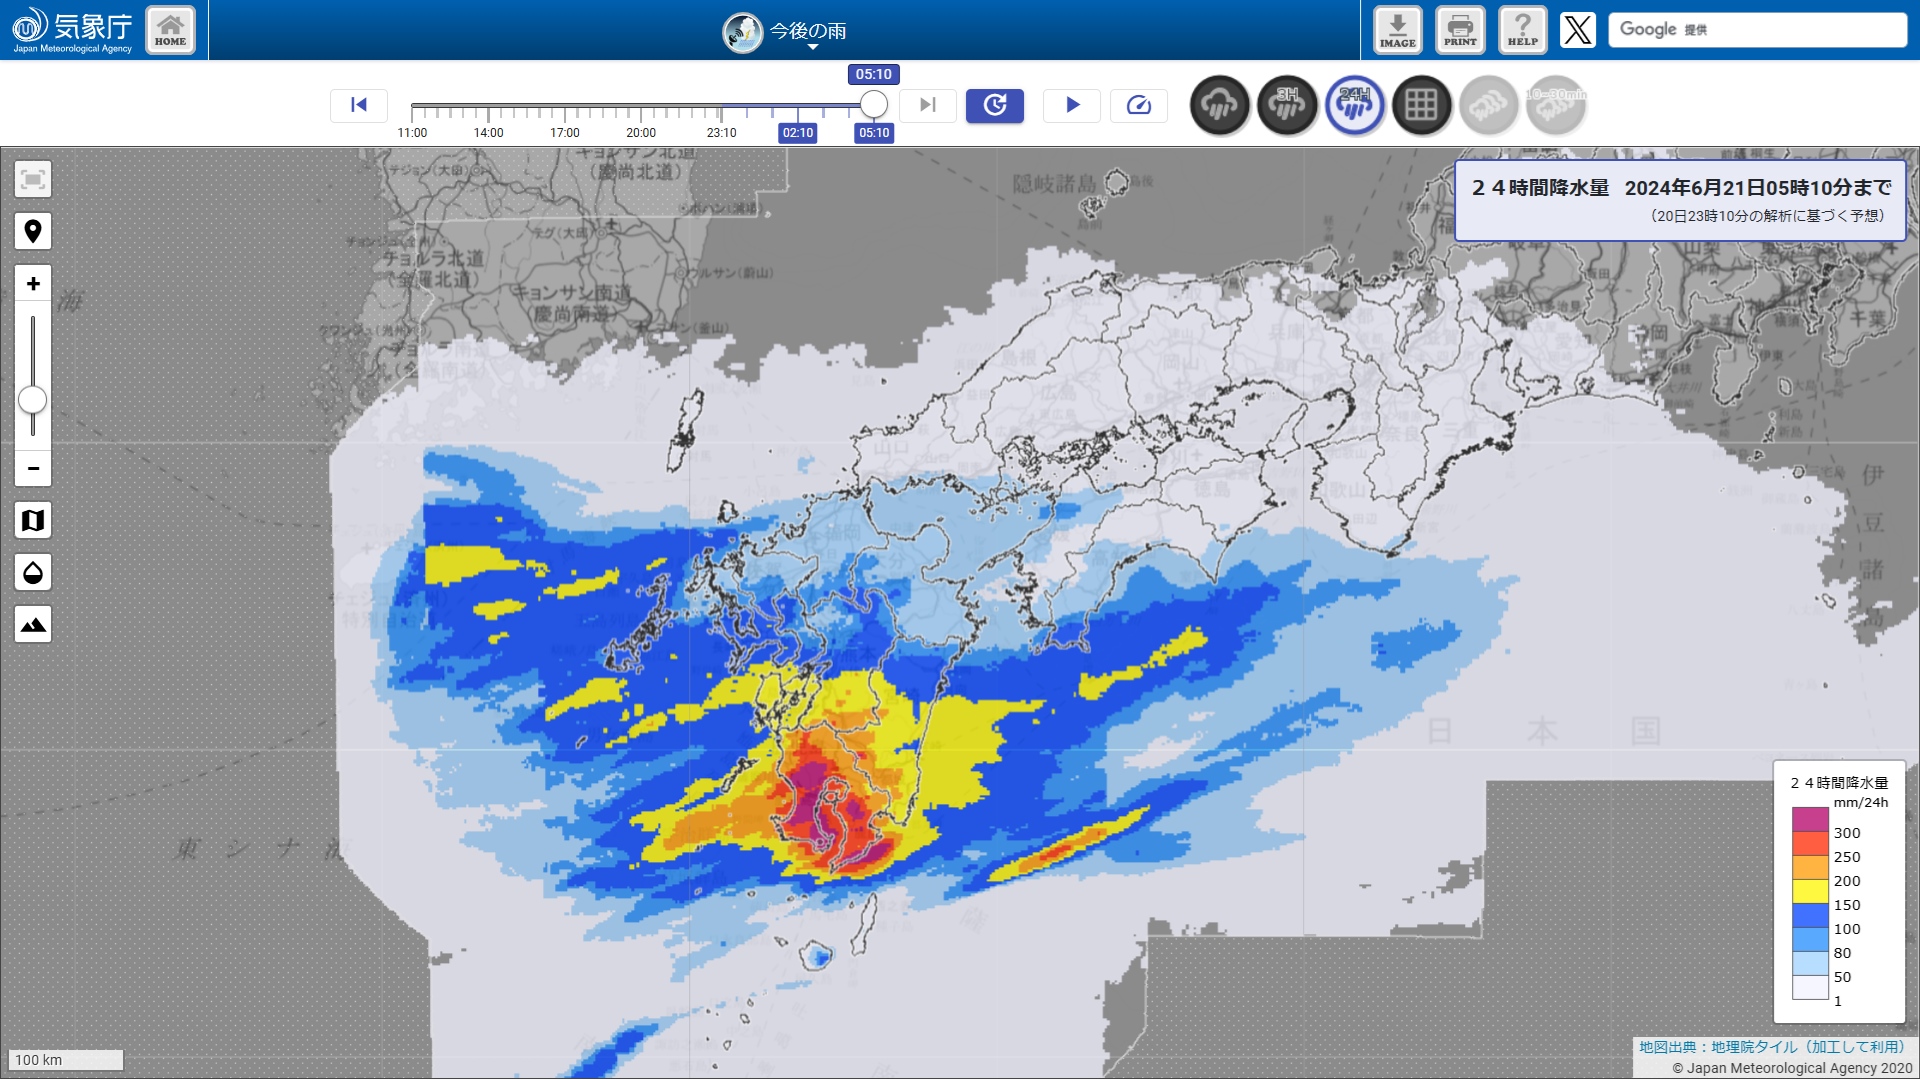The width and height of the screenshot is (1920, 1080).
Task: Open the color opacity droplet settings
Action: (x=33, y=573)
